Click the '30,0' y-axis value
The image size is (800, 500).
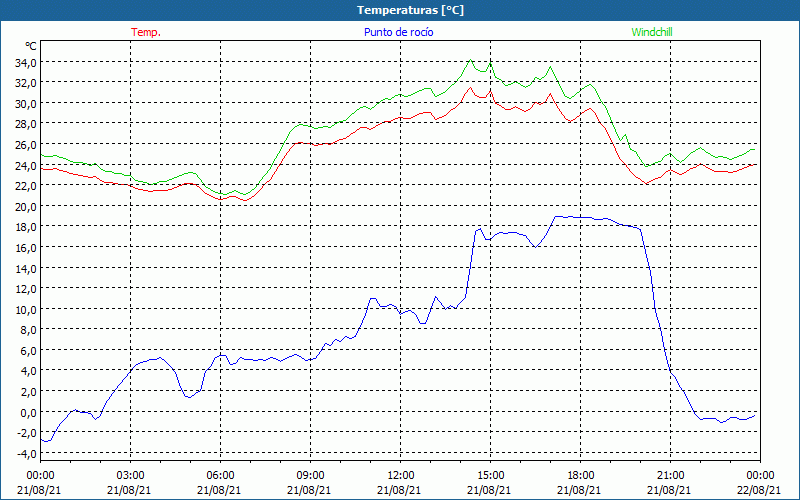point(26,104)
